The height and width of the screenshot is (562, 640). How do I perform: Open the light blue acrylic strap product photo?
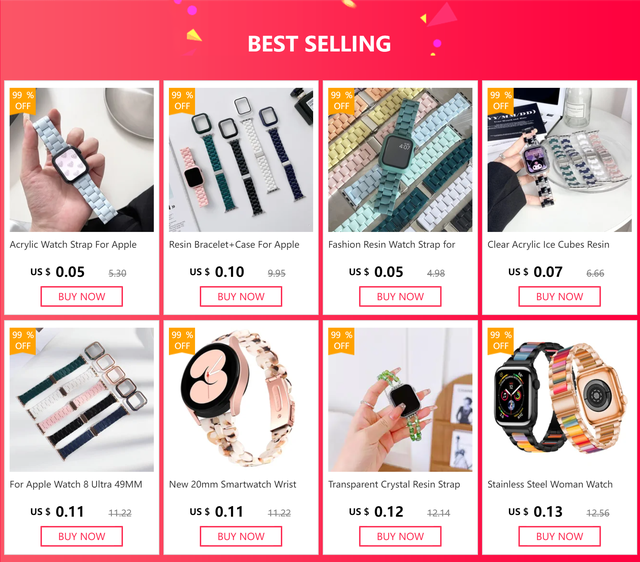(x=82, y=160)
